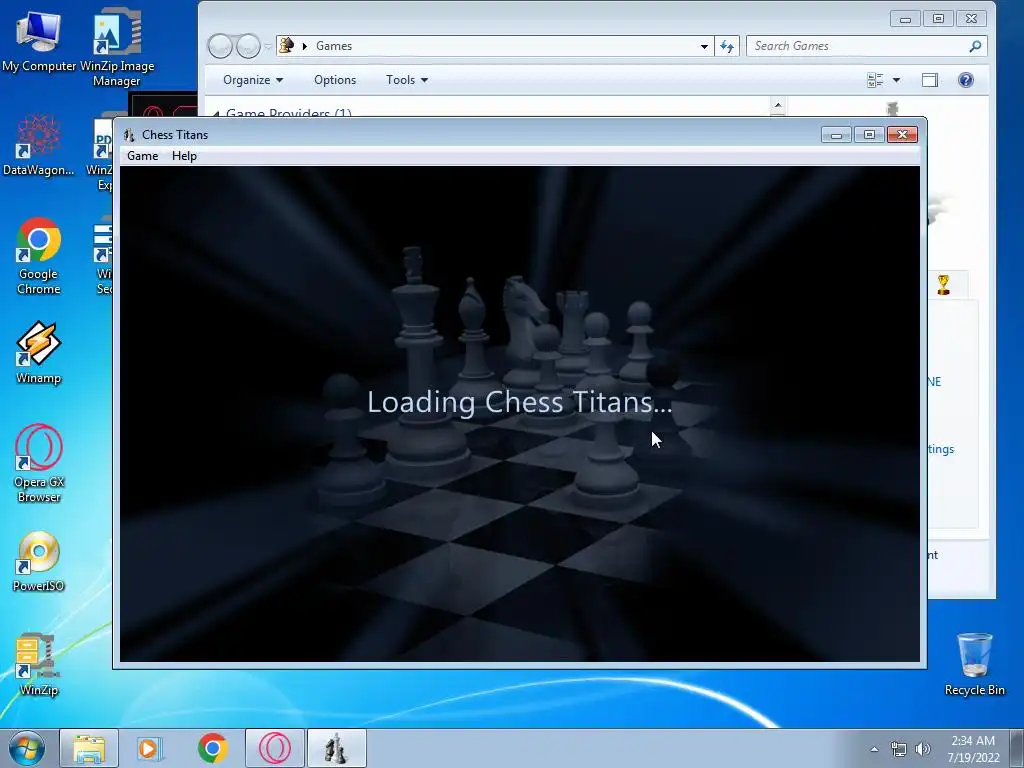This screenshot has width=1024, height=768.
Task: Click the scroll up arrow in Games list
Action: point(777,105)
